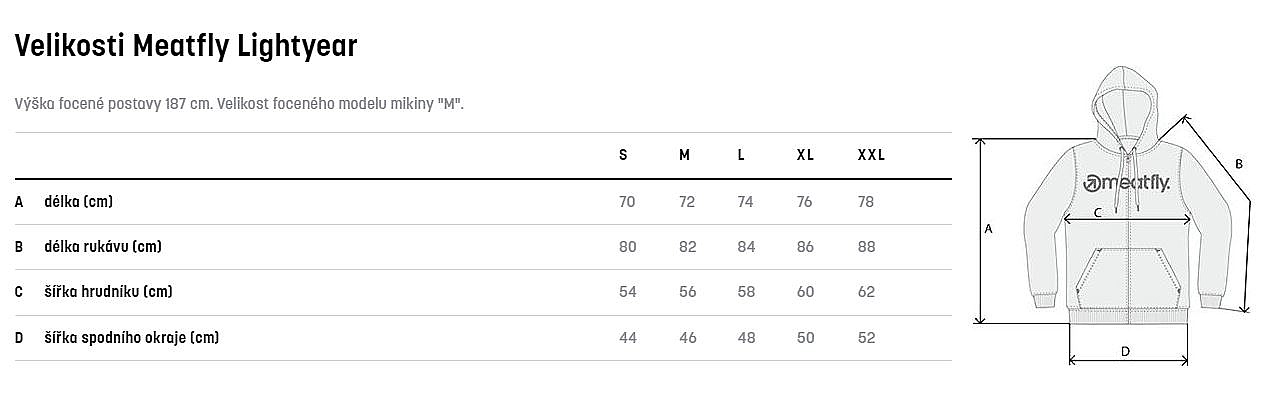The height and width of the screenshot is (405, 1265).
Task: Click the B sleeve marker on diagram
Action: 1238,163
